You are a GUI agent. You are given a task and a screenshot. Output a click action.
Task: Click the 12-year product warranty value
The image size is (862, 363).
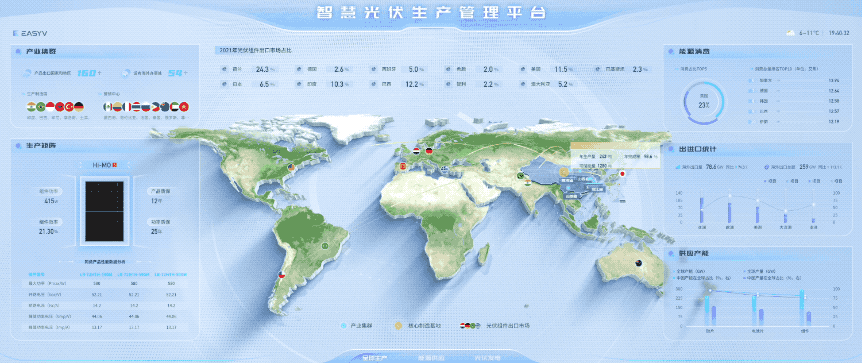[157, 201]
